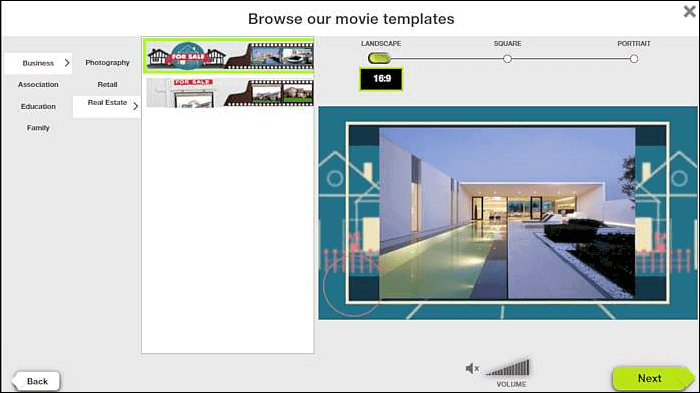Image resolution: width=700 pixels, height=393 pixels.
Task: Click the Next button
Action: tap(653, 378)
